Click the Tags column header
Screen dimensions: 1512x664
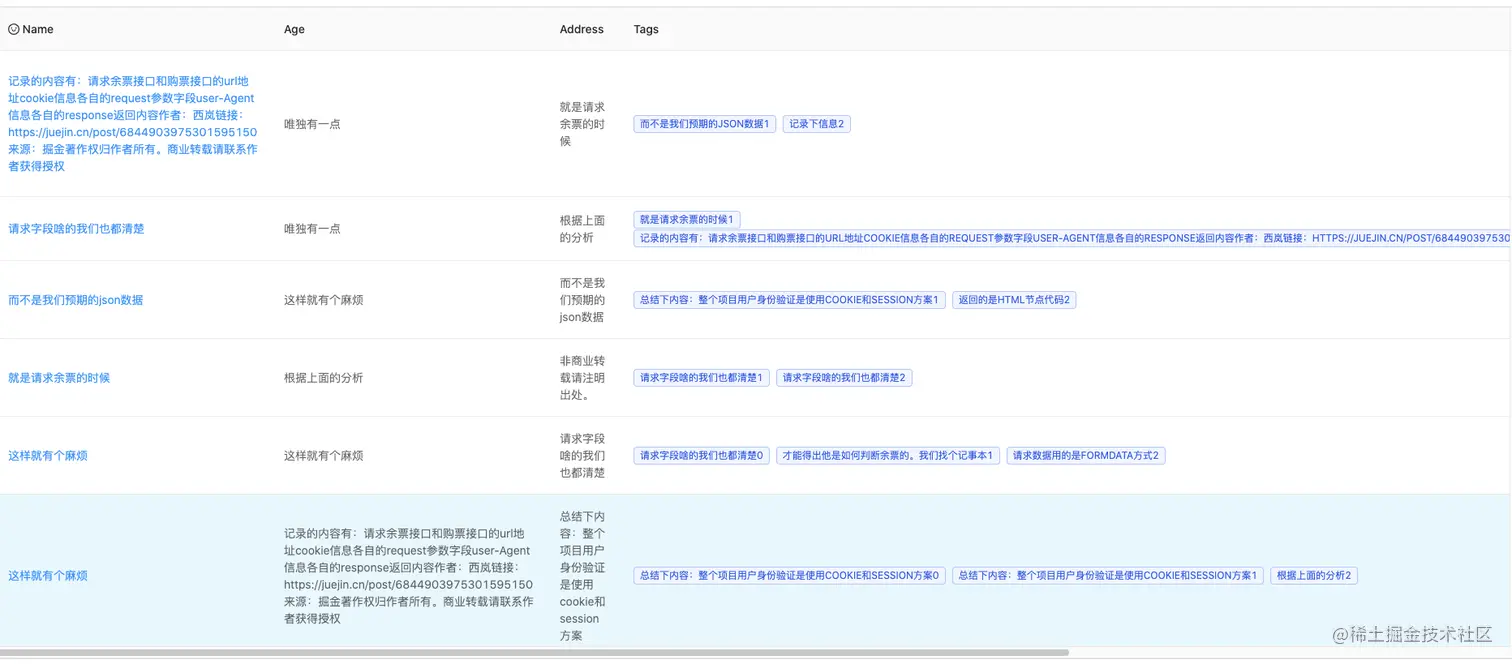coord(646,29)
